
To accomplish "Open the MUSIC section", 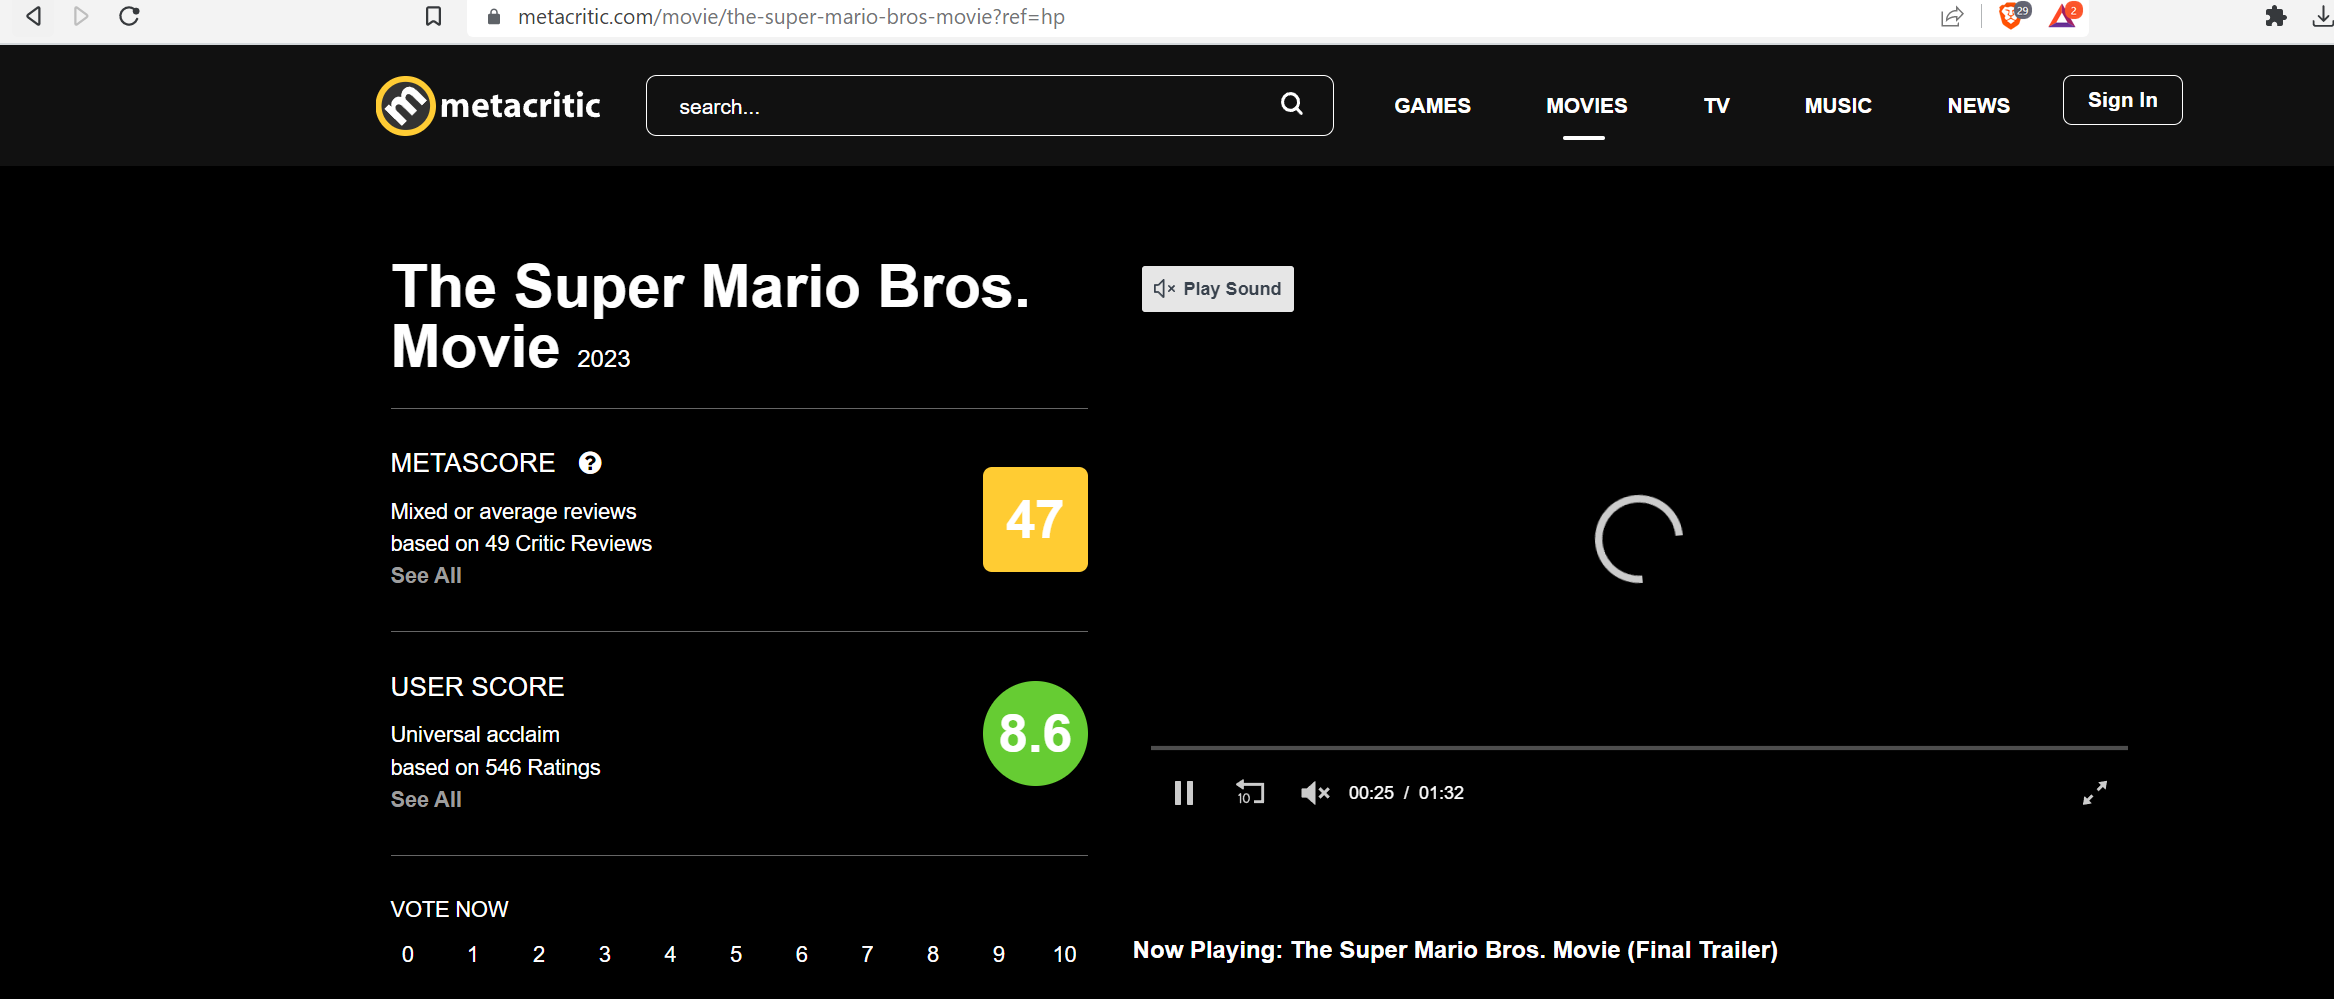I will [1838, 105].
